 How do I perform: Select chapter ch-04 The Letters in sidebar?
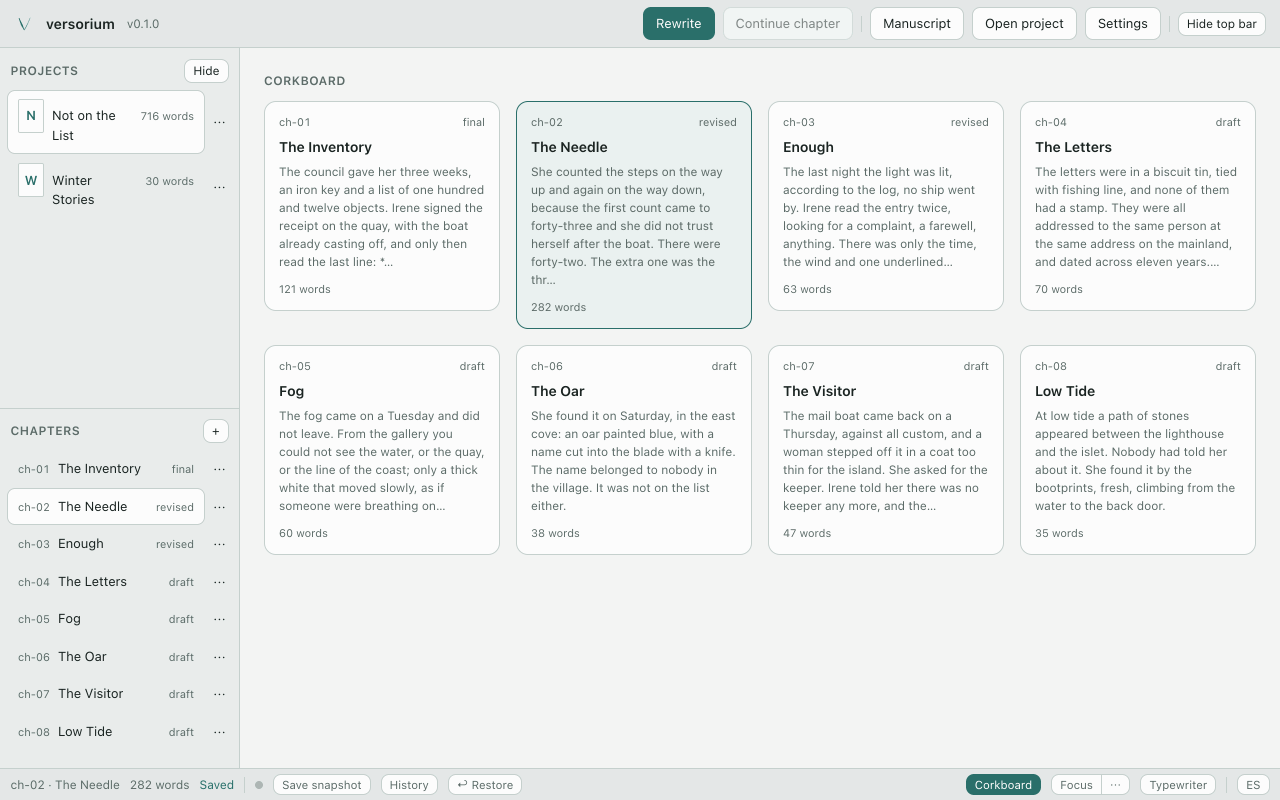[x=106, y=582]
